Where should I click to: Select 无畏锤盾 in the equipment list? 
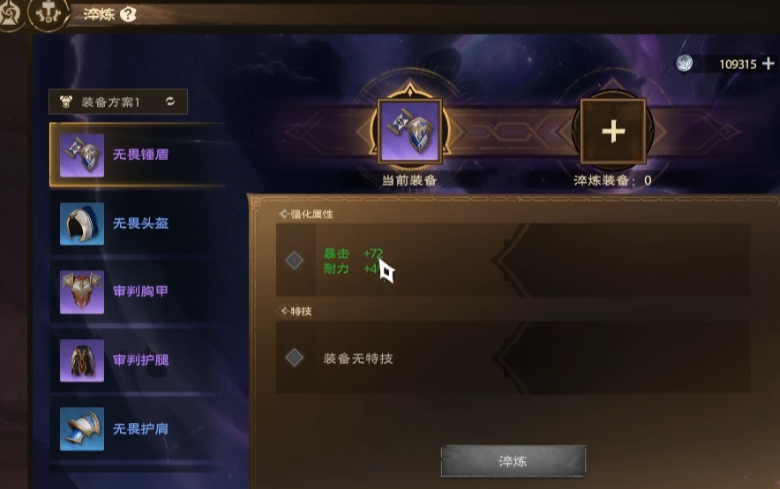coord(137,155)
